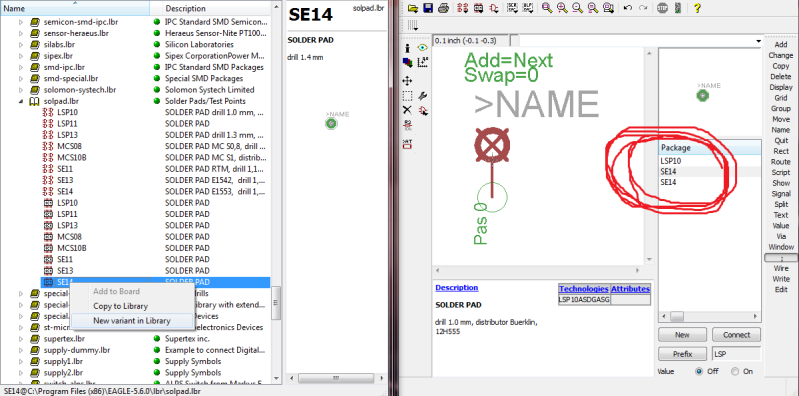Image resolution: width=799 pixels, height=396 pixels.
Task: Click the Prefix input field containing LSP
Action: tap(736, 354)
